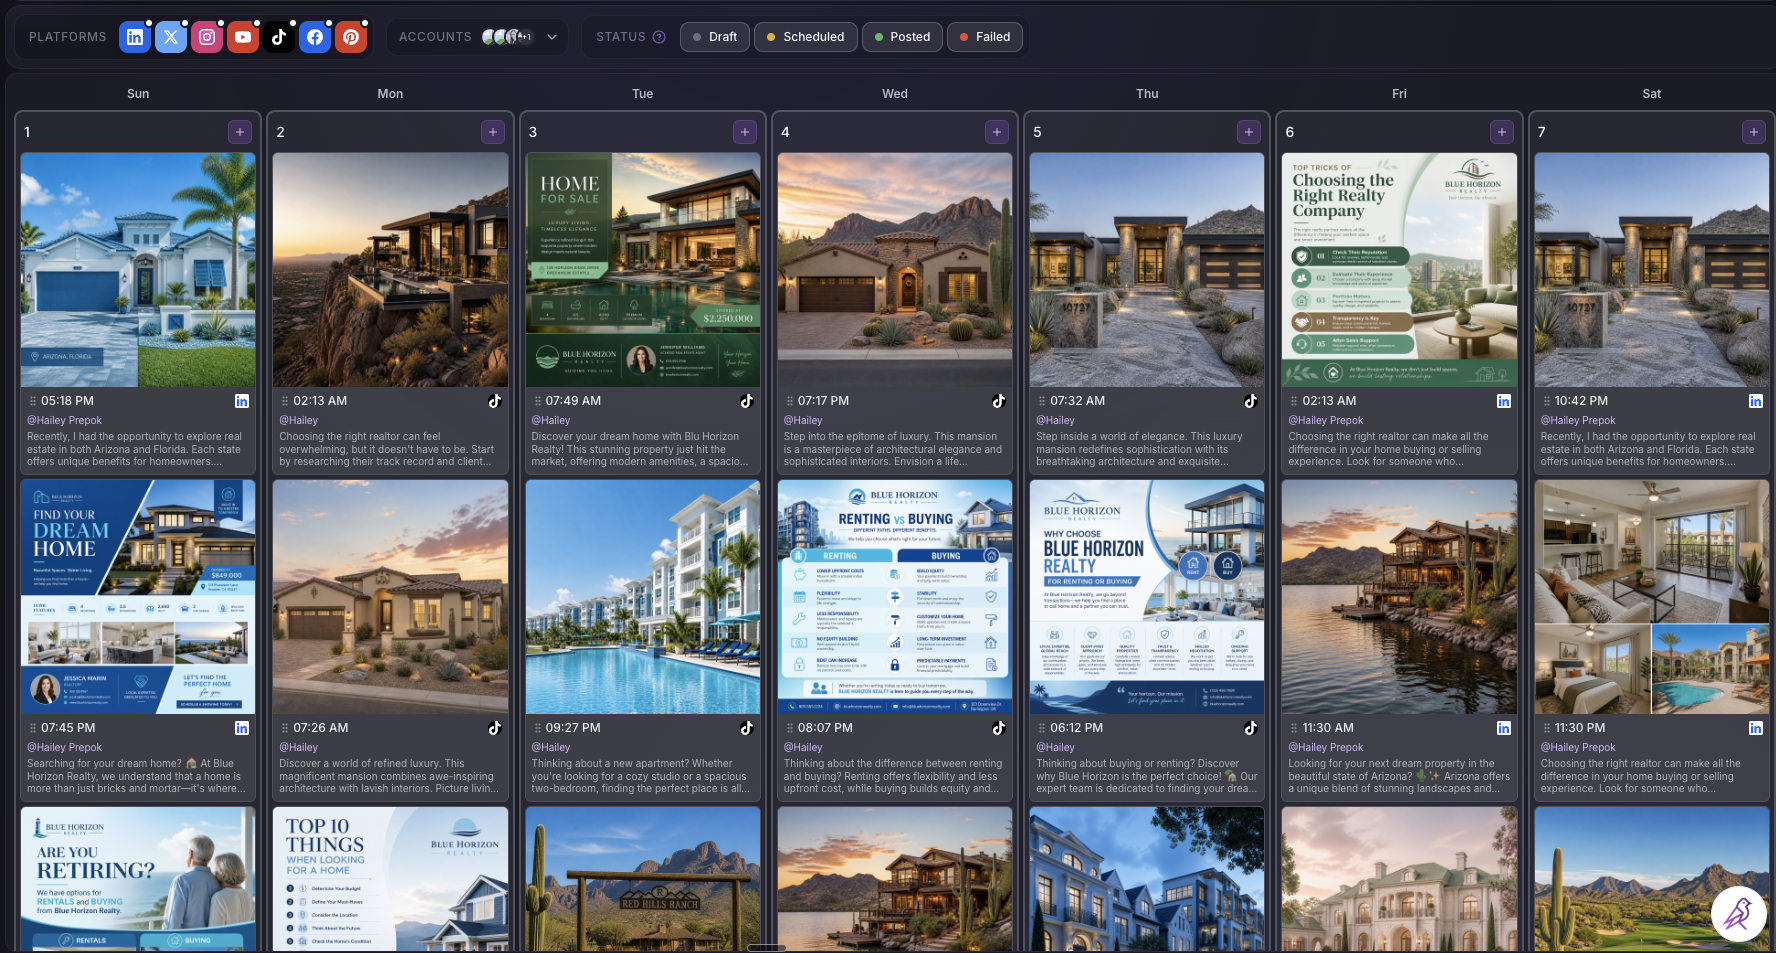Viewport: 1776px width, 953px height.
Task: Click the Sat column header
Action: coord(1651,94)
